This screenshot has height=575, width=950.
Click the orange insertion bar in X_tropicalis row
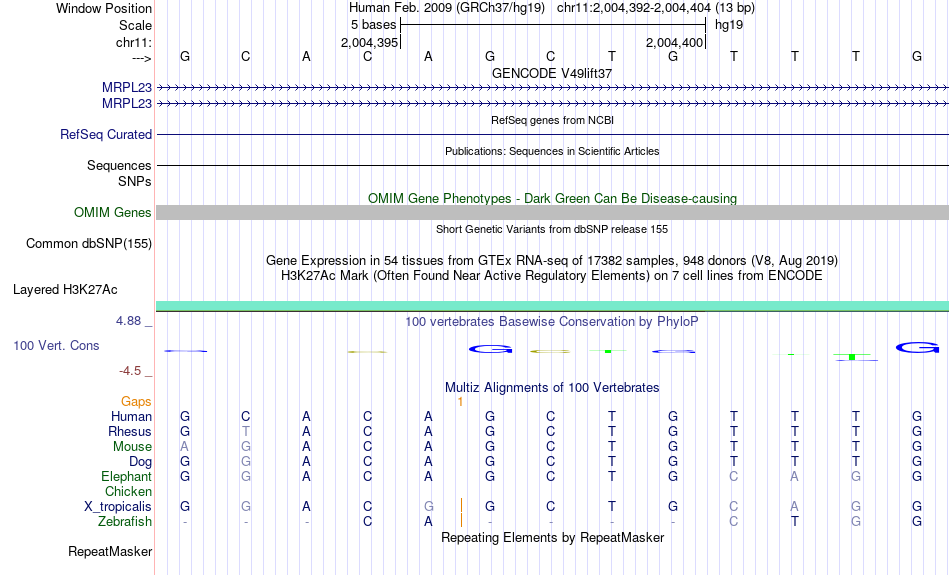(462, 505)
